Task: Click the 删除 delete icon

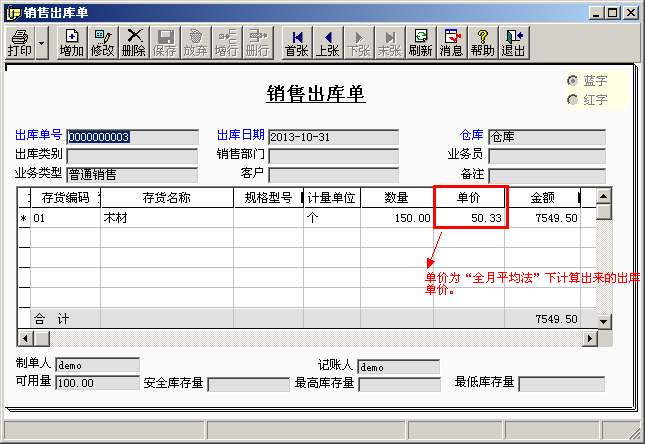Action: [x=134, y=43]
